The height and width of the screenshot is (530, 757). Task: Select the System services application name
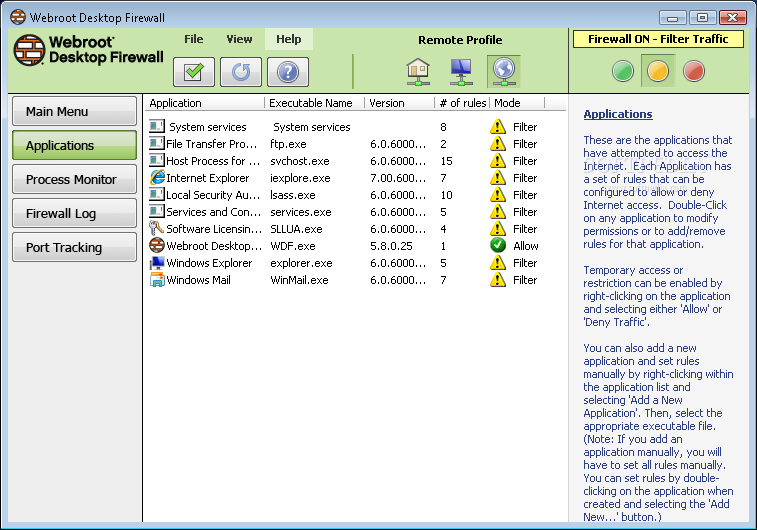click(208, 127)
